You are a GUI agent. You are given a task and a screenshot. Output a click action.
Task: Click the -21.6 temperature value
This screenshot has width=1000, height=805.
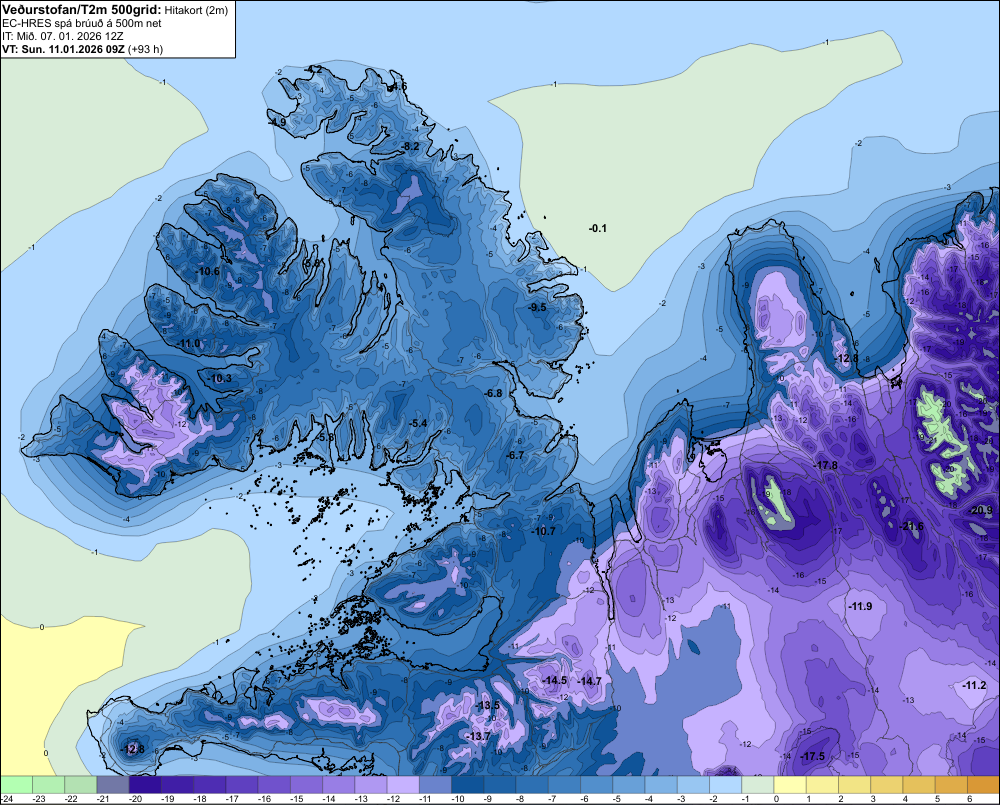click(x=911, y=526)
